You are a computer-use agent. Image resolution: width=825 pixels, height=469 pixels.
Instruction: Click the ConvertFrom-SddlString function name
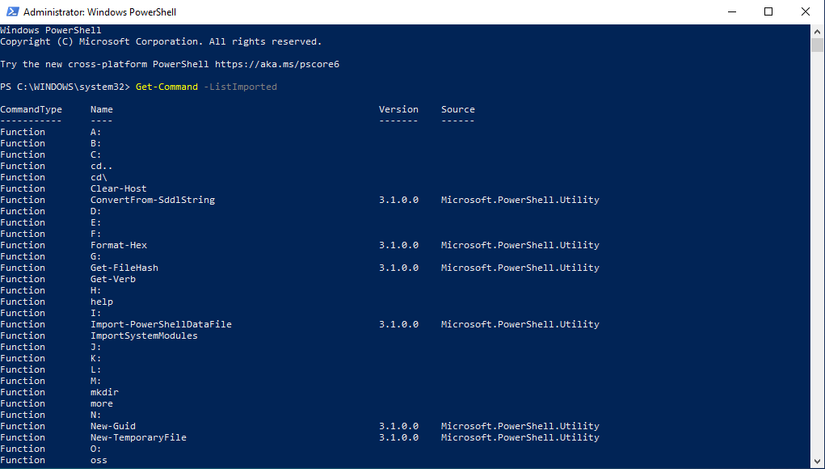tap(152, 200)
